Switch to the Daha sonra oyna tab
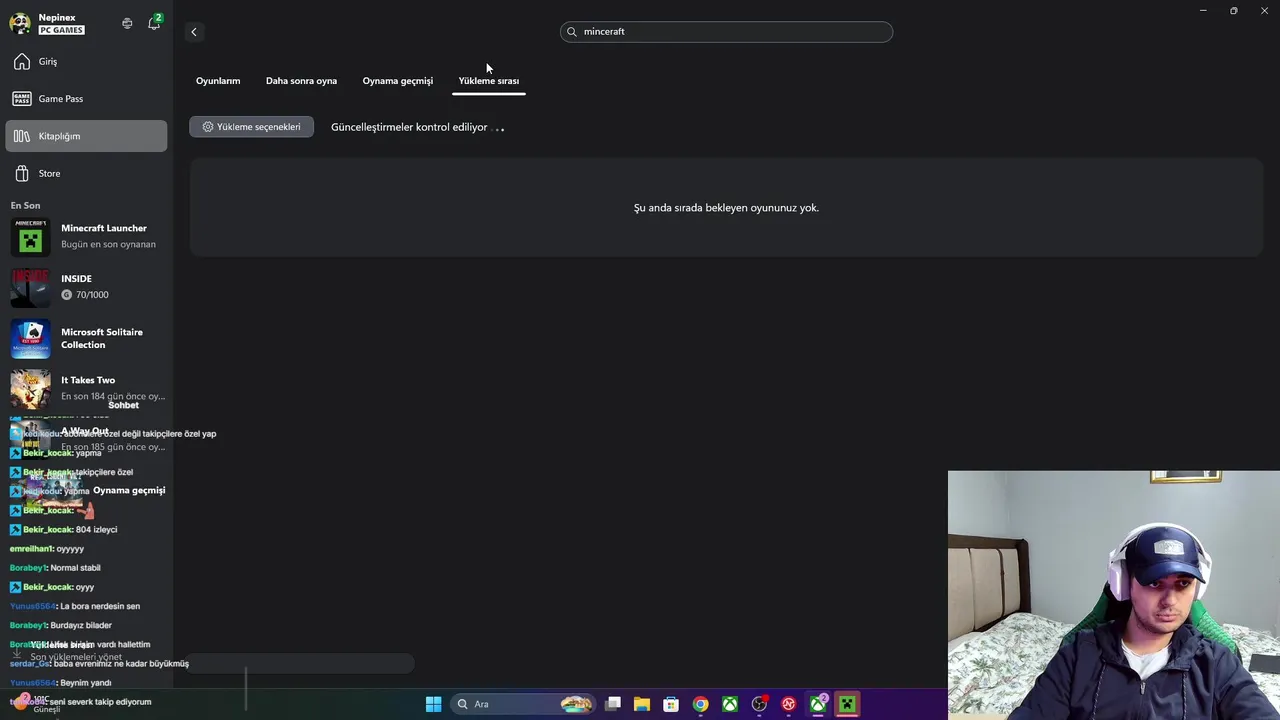Screen dimensions: 1280x720 coord(301,81)
